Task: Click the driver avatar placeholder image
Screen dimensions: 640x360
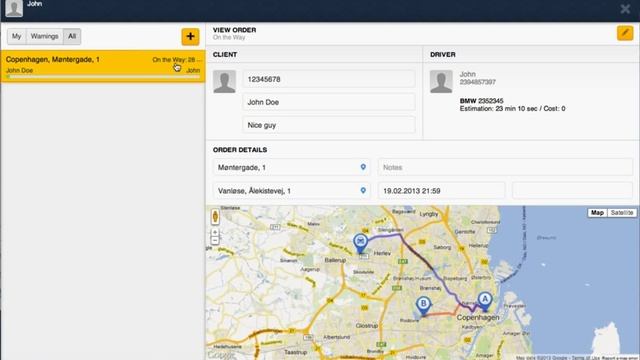Action: pos(441,81)
